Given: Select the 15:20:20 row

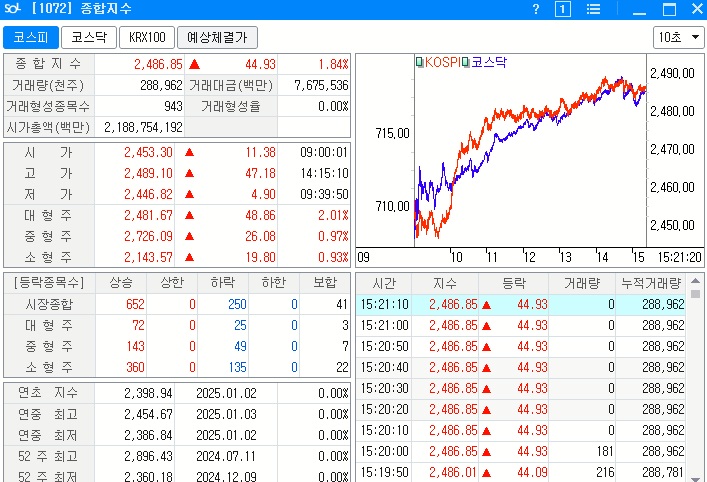Looking at the screenshot, I should tap(521, 409).
